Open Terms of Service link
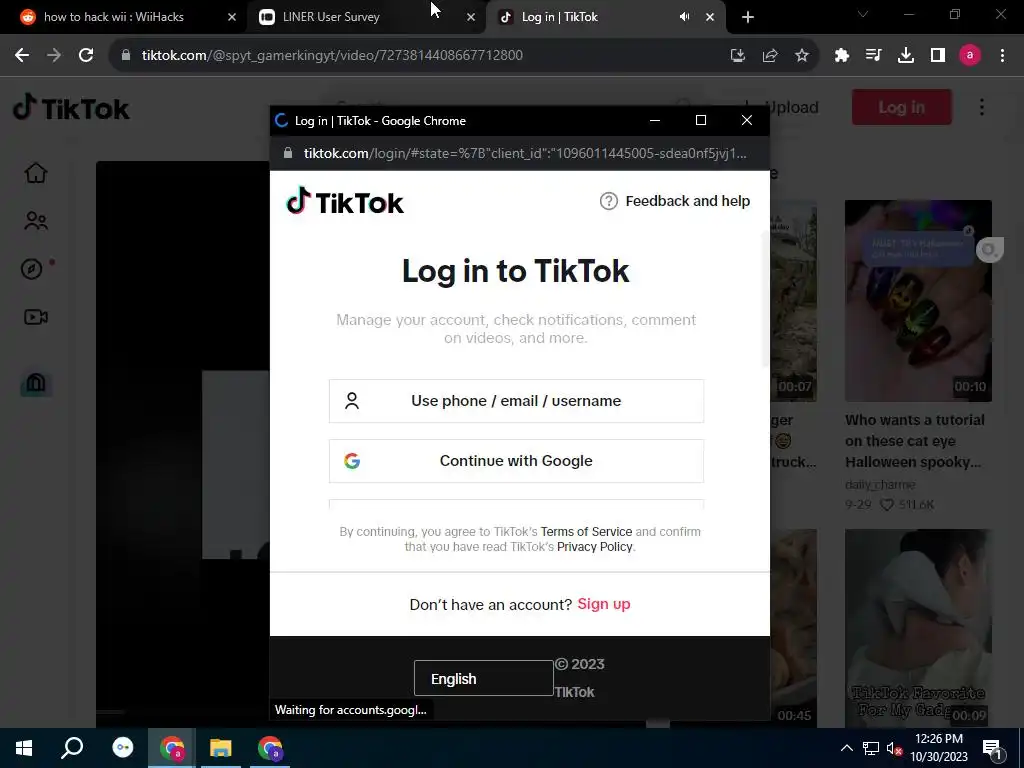The height and width of the screenshot is (768, 1024). [586, 532]
